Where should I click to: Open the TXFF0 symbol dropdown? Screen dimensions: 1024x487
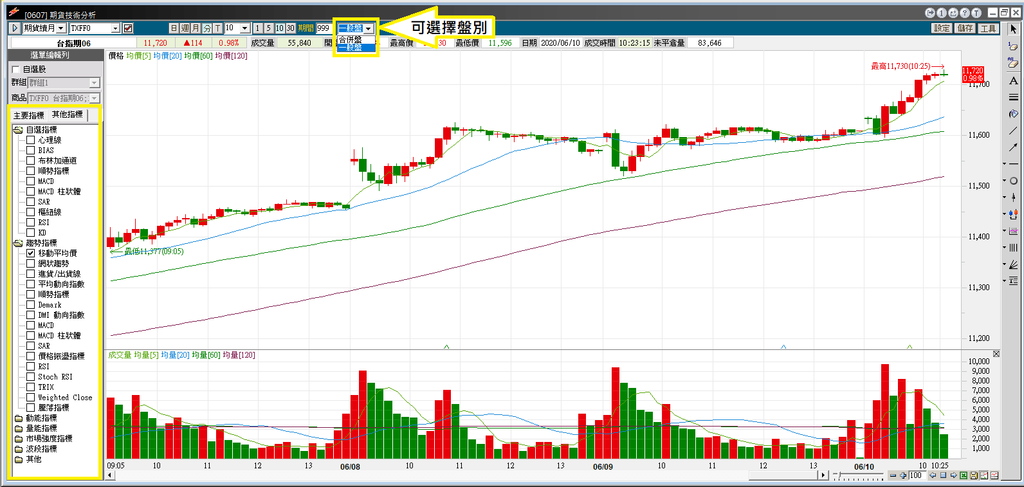[116, 28]
